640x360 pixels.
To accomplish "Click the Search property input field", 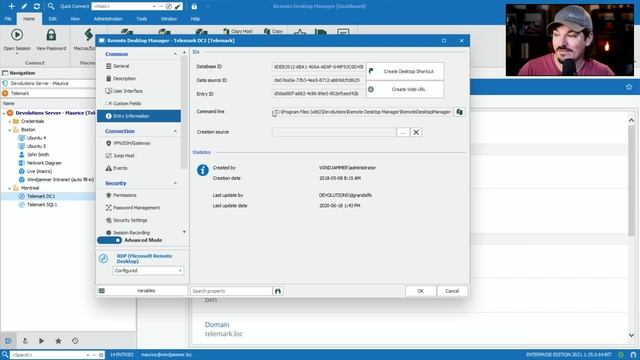I will (x=231, y=291).
